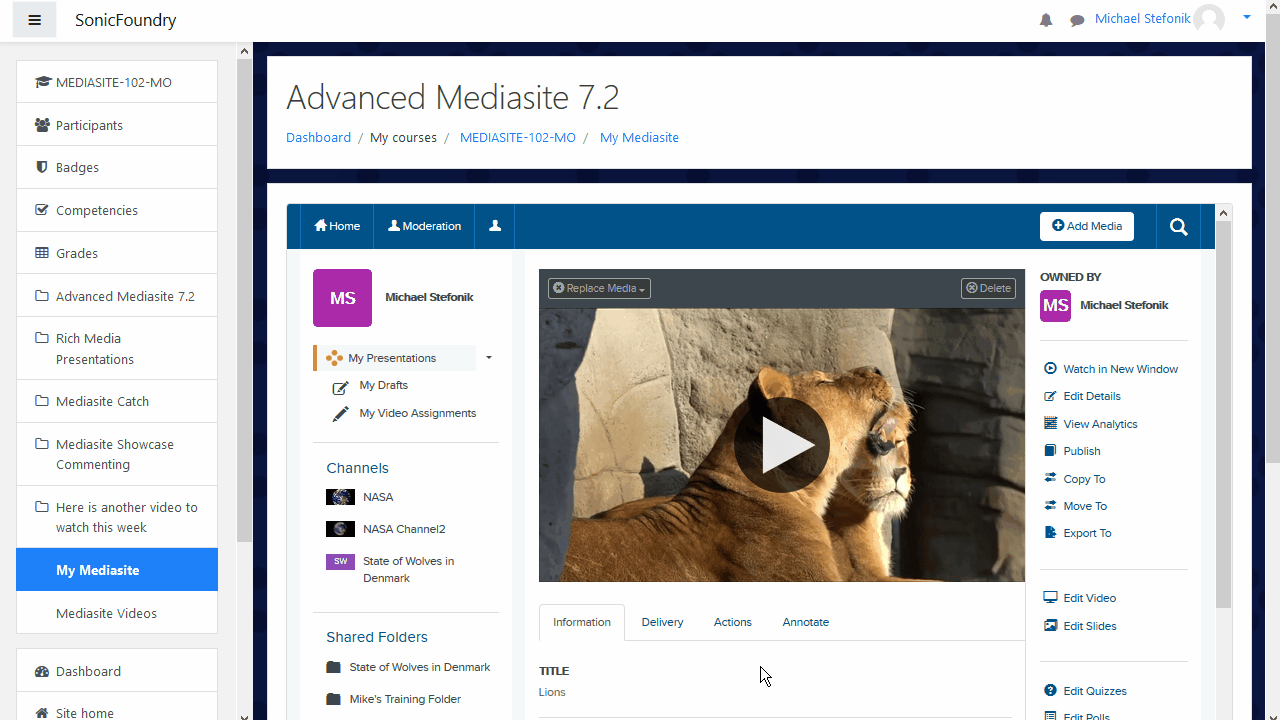Screen dimensions: 1280x720
Task: Open Mediasite Showcase Commenting sidebar section
Action: 117,454
